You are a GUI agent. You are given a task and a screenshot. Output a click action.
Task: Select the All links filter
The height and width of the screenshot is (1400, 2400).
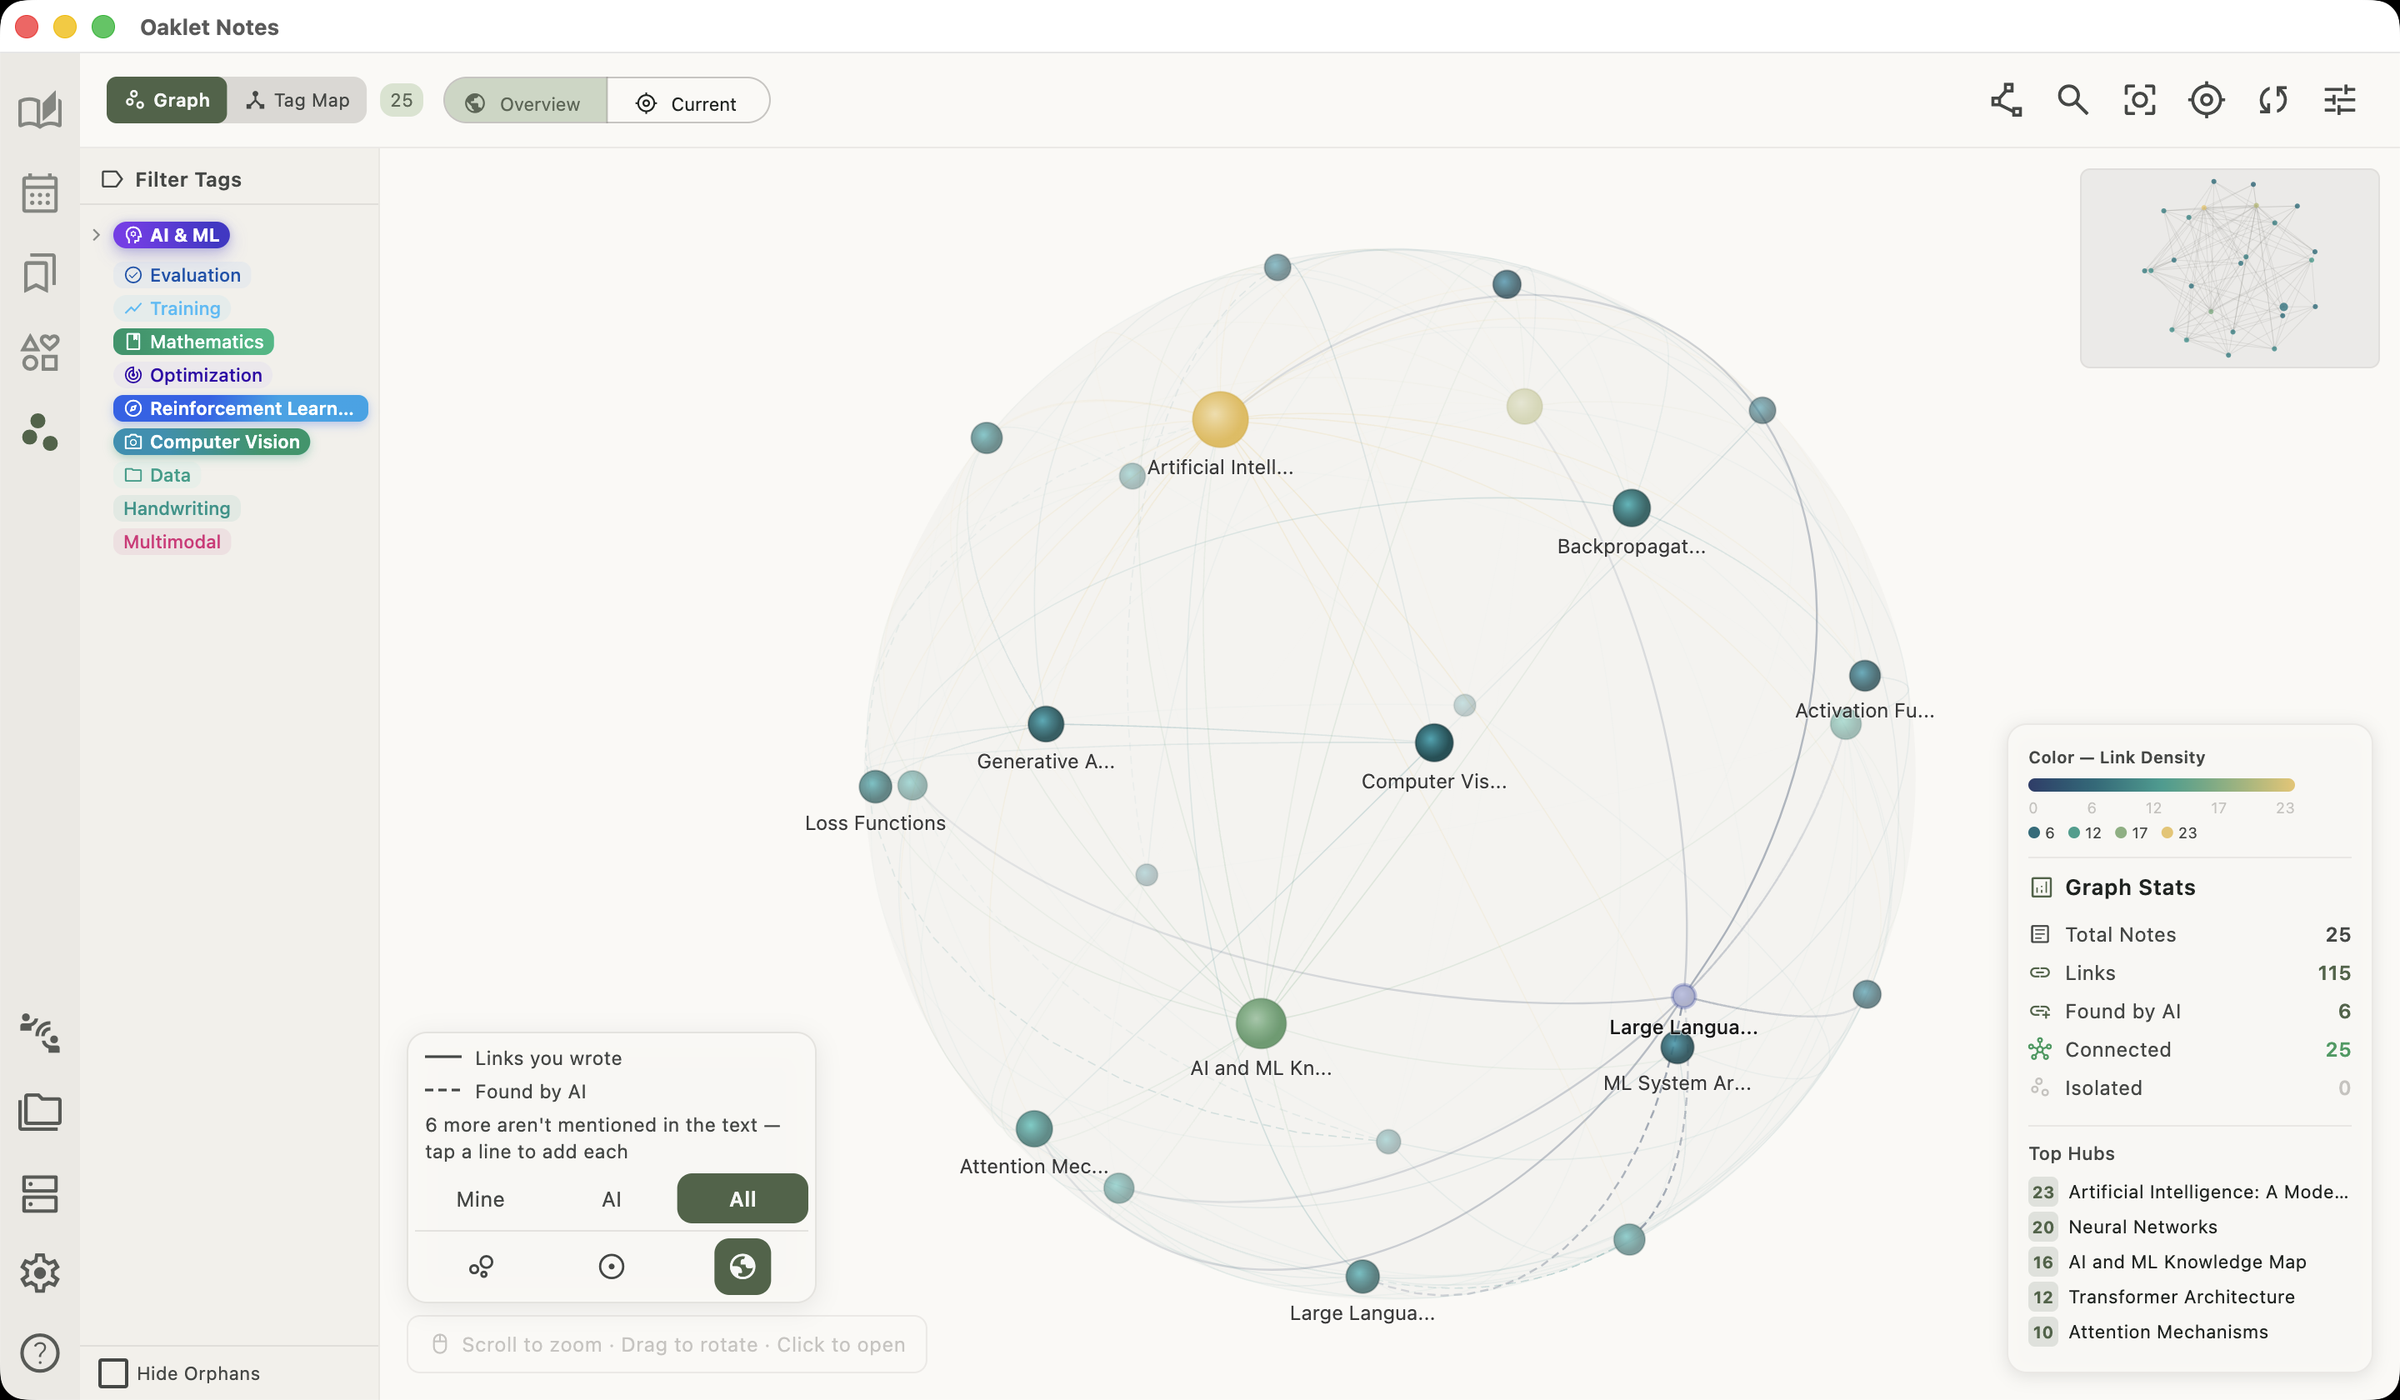click(742, 1199)
